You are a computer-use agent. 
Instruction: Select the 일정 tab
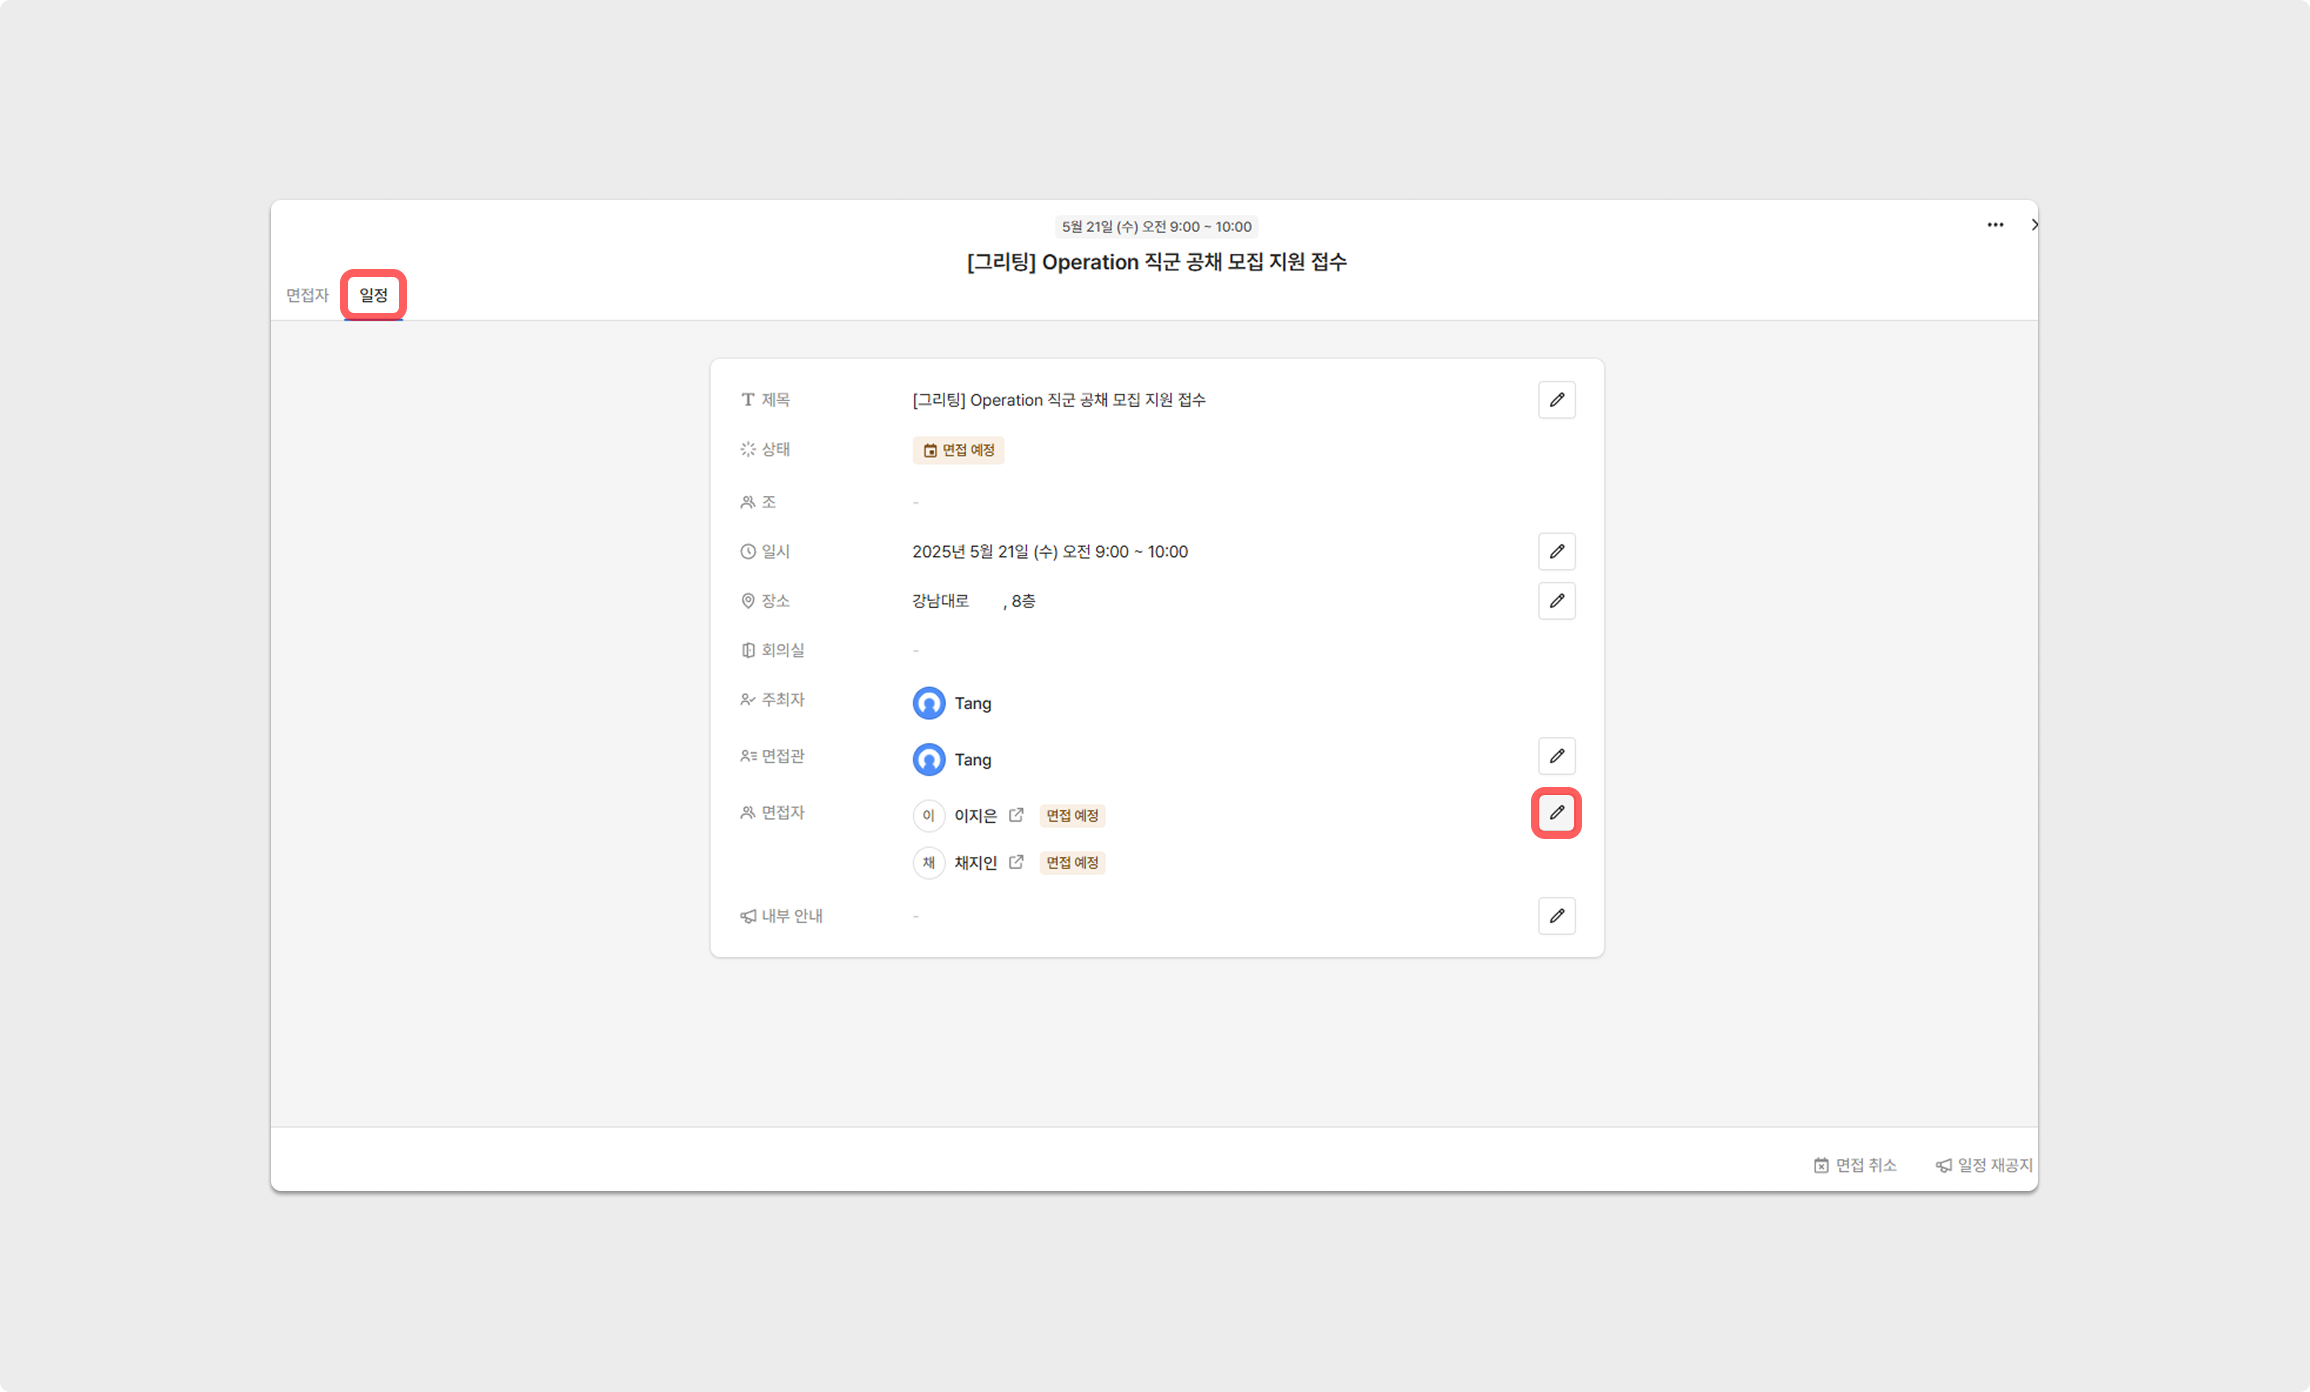point(373,295)
